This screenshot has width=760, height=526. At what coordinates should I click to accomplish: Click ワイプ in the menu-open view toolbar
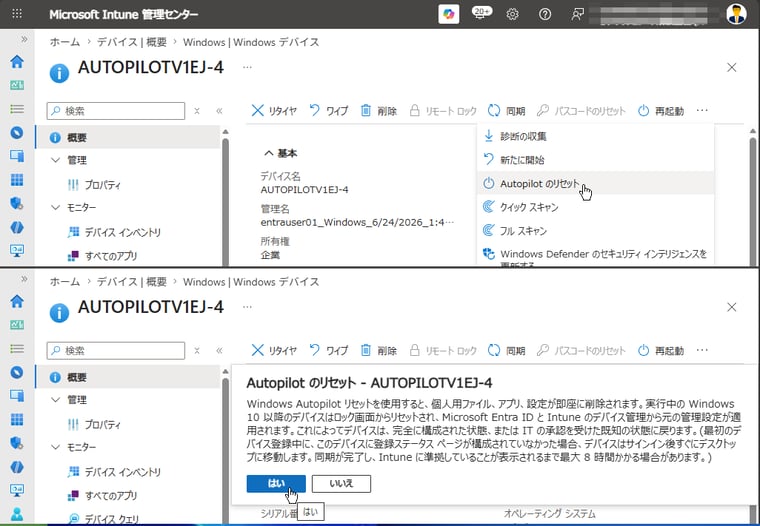tap(329, 111)
